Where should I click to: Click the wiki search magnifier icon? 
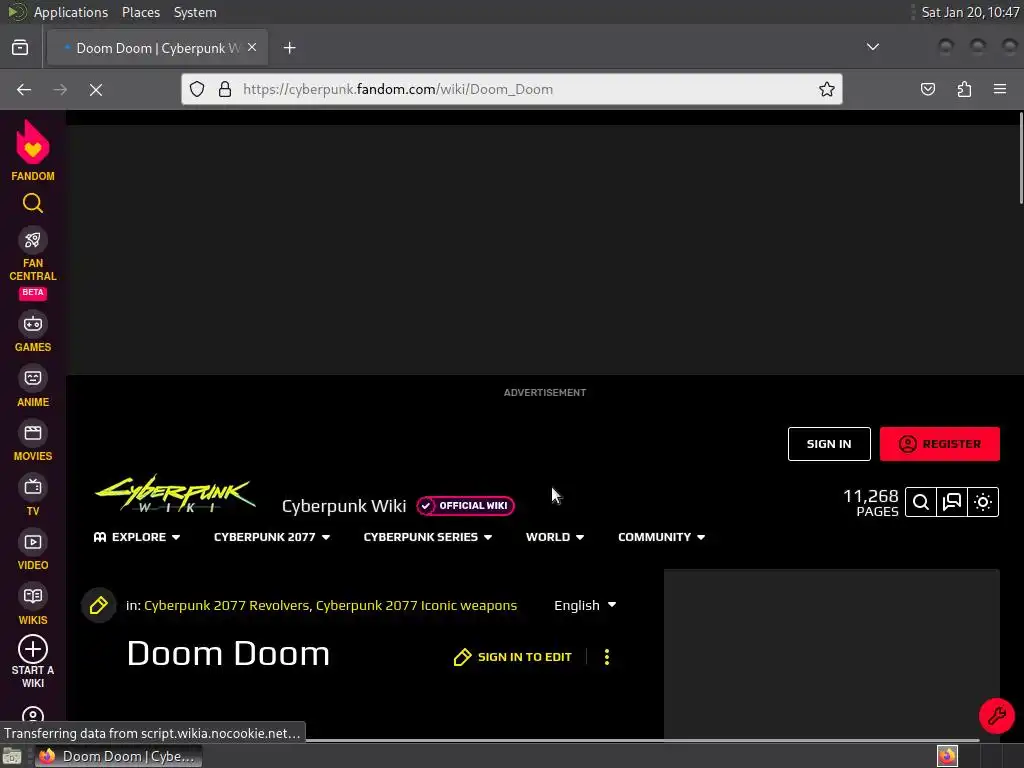click(921, 502)
